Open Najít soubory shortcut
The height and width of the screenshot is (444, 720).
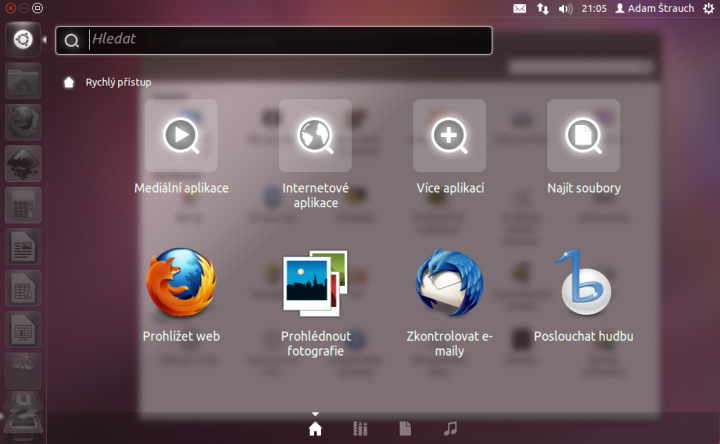click(x=584, y=147)
